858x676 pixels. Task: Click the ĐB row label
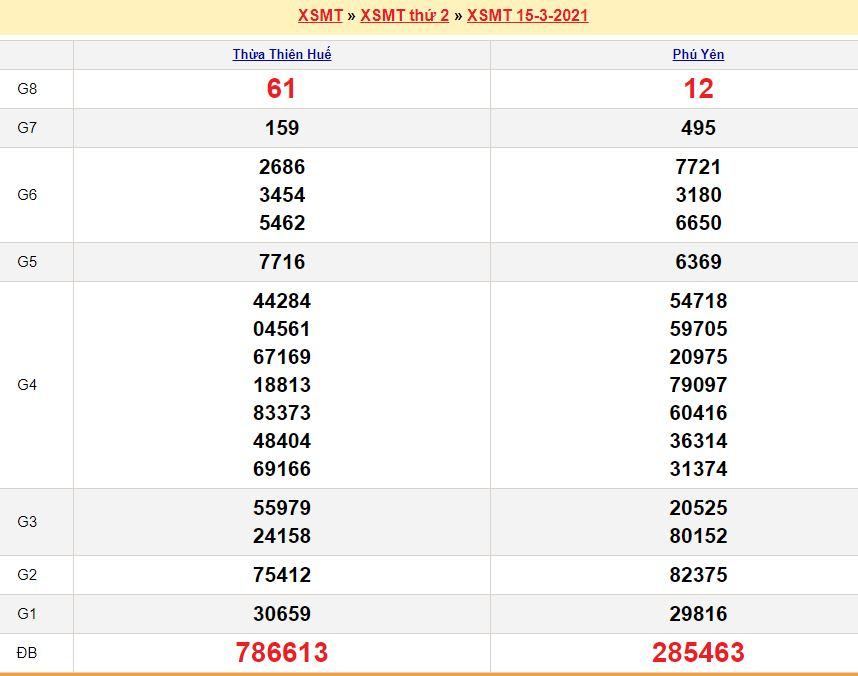(27, 652)
